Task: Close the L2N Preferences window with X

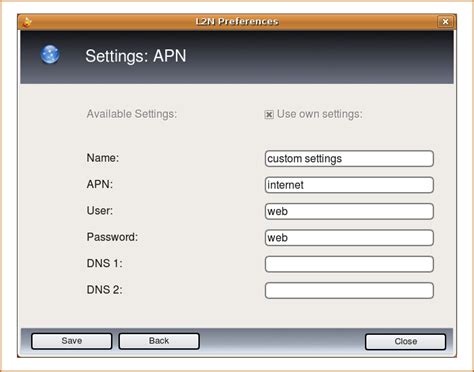Action: click(445, 22)
